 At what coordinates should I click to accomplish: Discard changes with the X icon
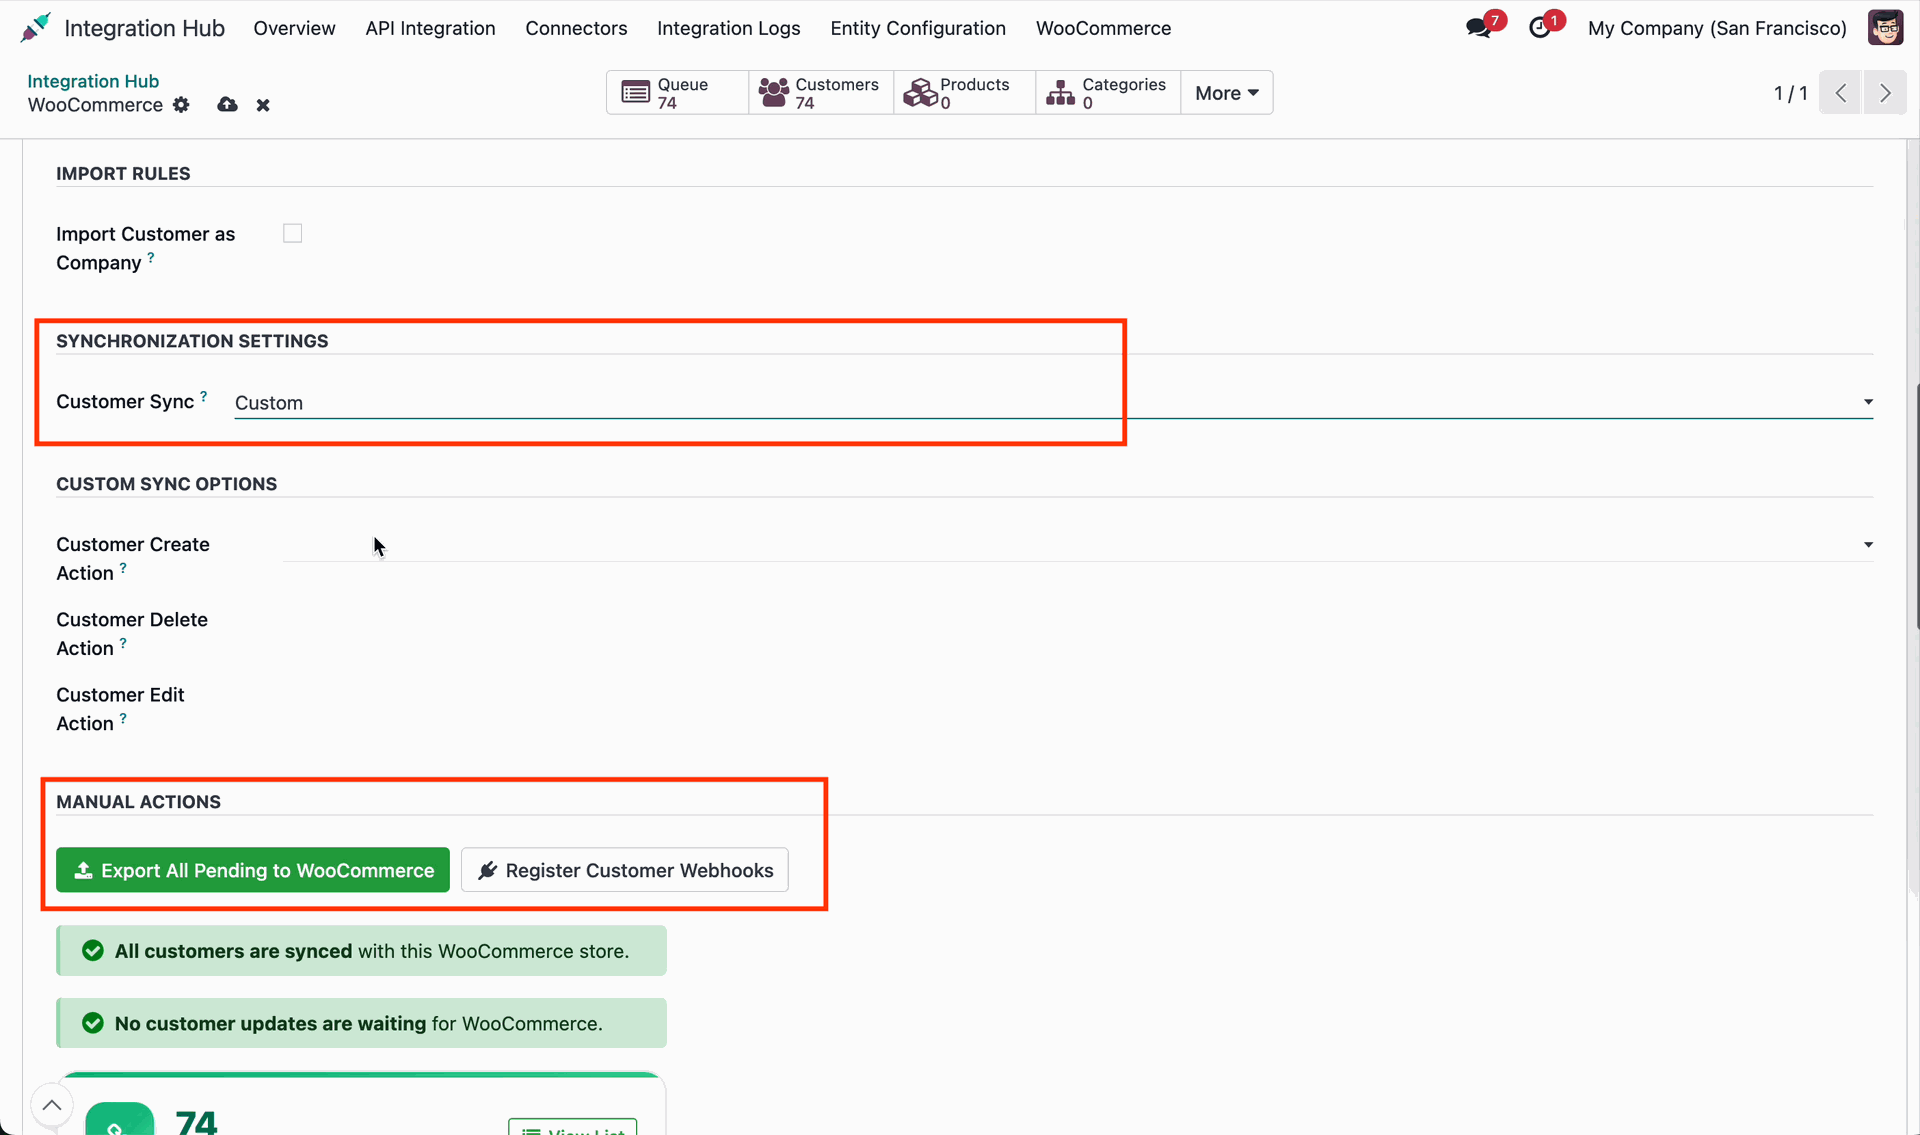[x=263, y=105]
